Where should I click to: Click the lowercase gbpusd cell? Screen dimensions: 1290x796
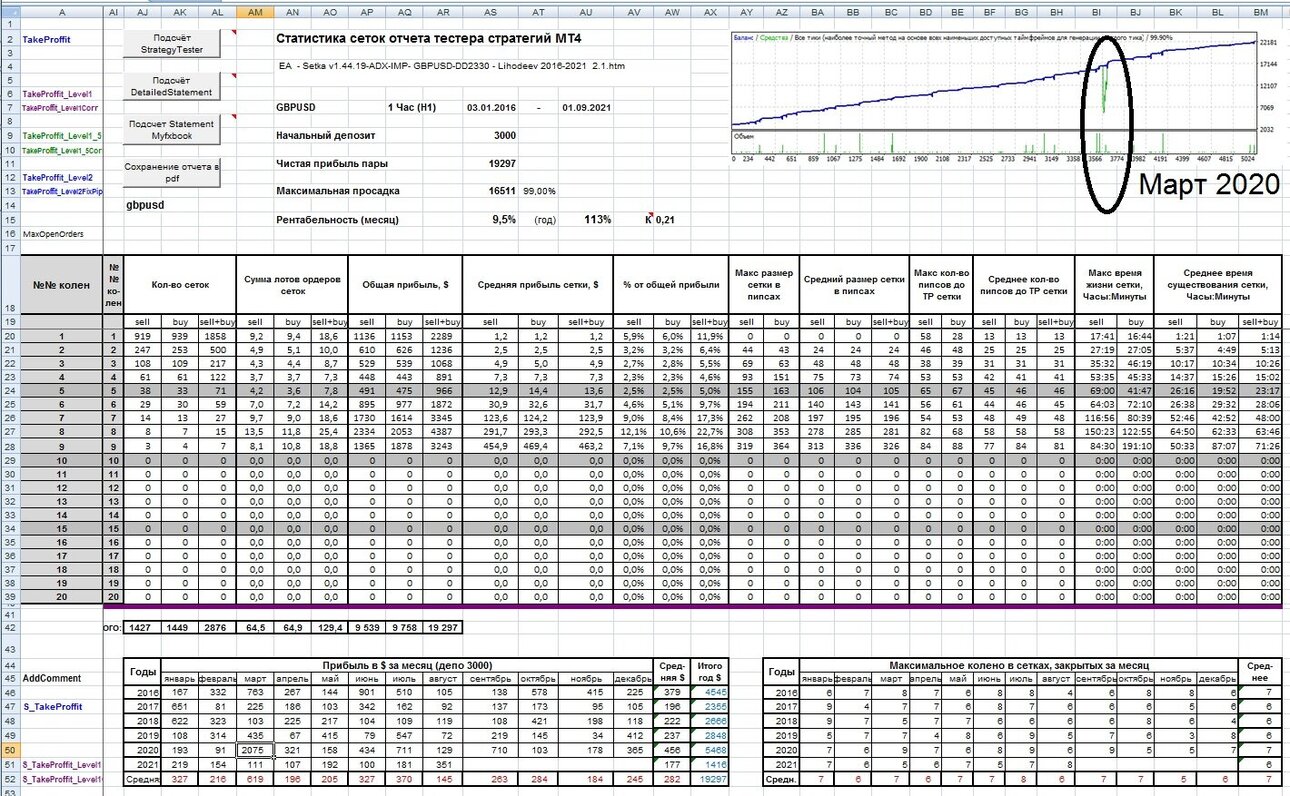point(145,204)
